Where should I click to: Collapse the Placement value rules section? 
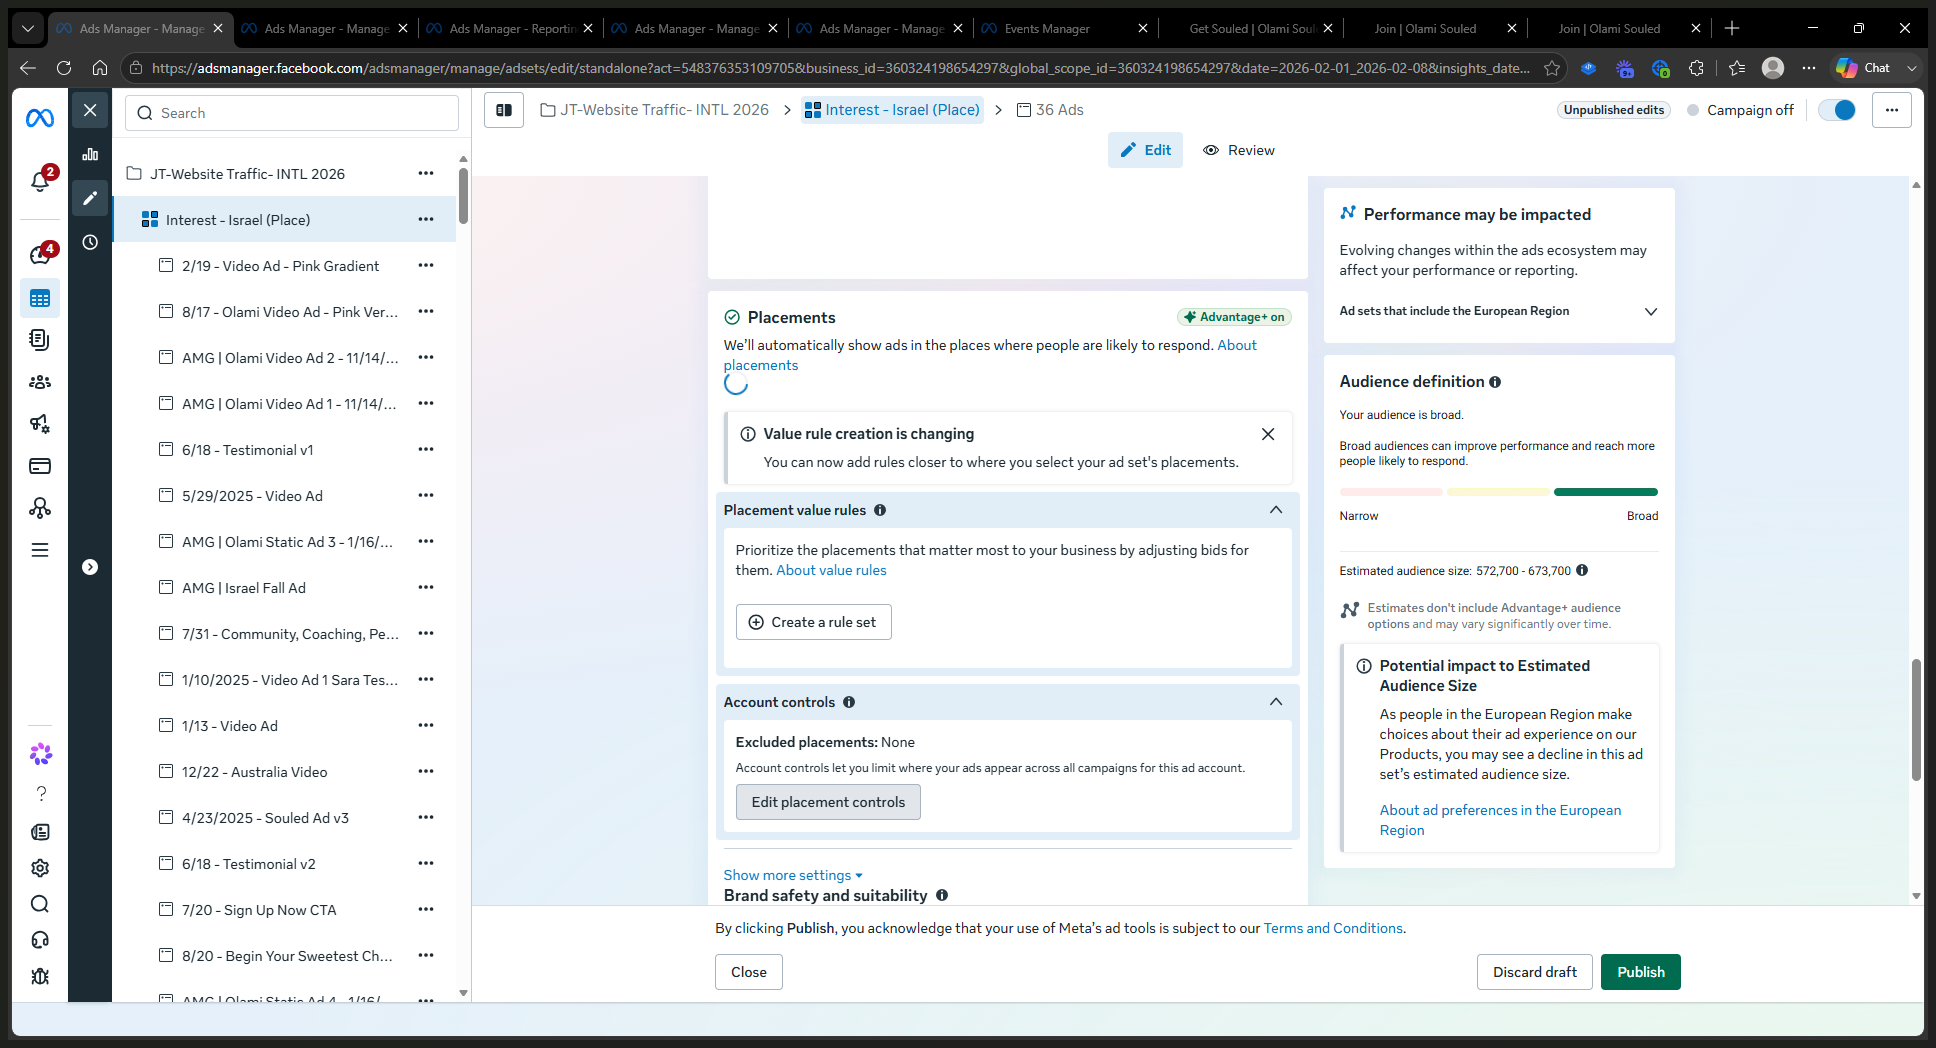[x=1276, y=510]
